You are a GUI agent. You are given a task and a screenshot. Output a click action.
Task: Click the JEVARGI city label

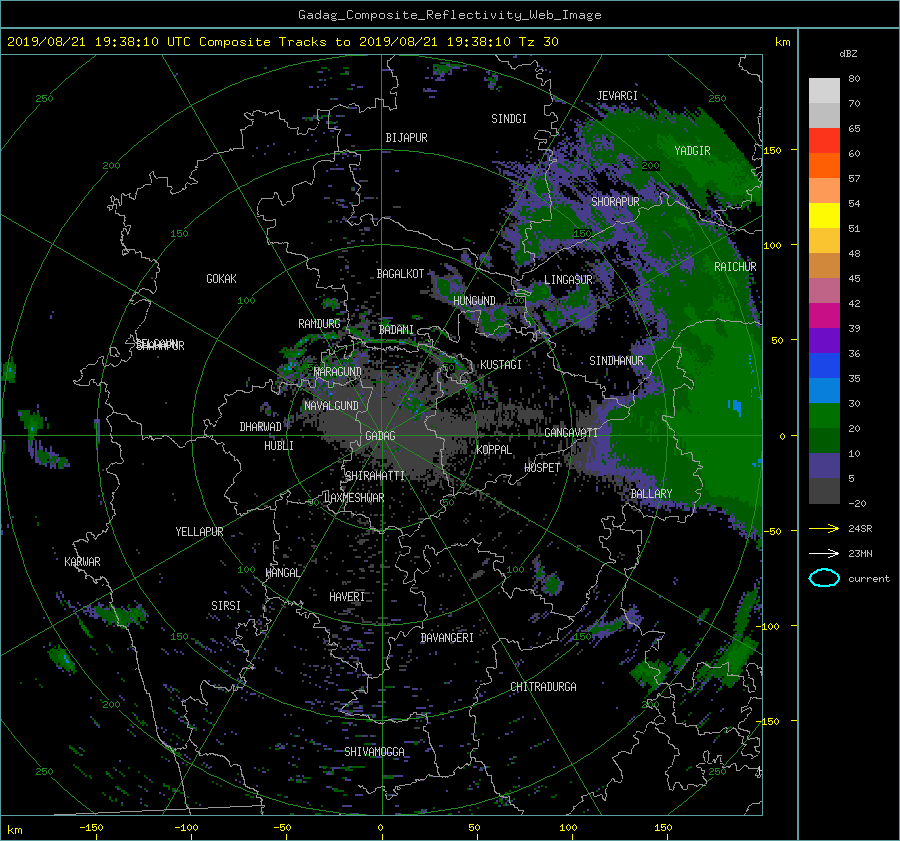[x=617, y=96]
